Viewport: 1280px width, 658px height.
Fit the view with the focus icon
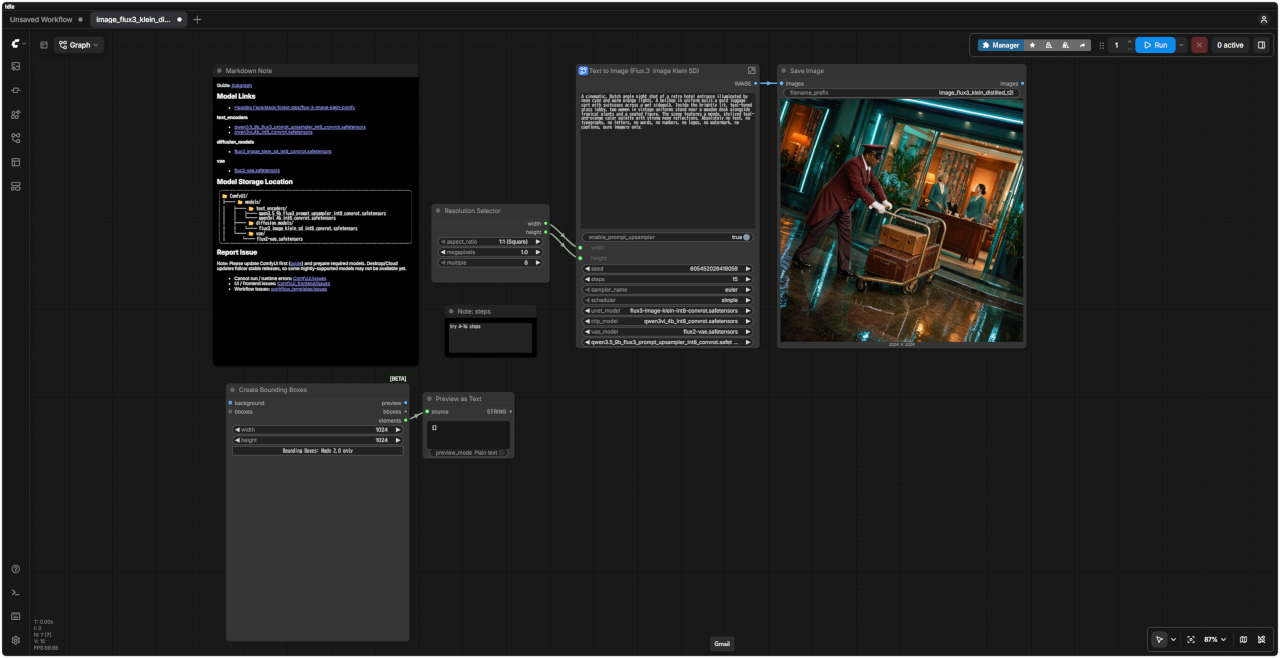[1191, 639]
